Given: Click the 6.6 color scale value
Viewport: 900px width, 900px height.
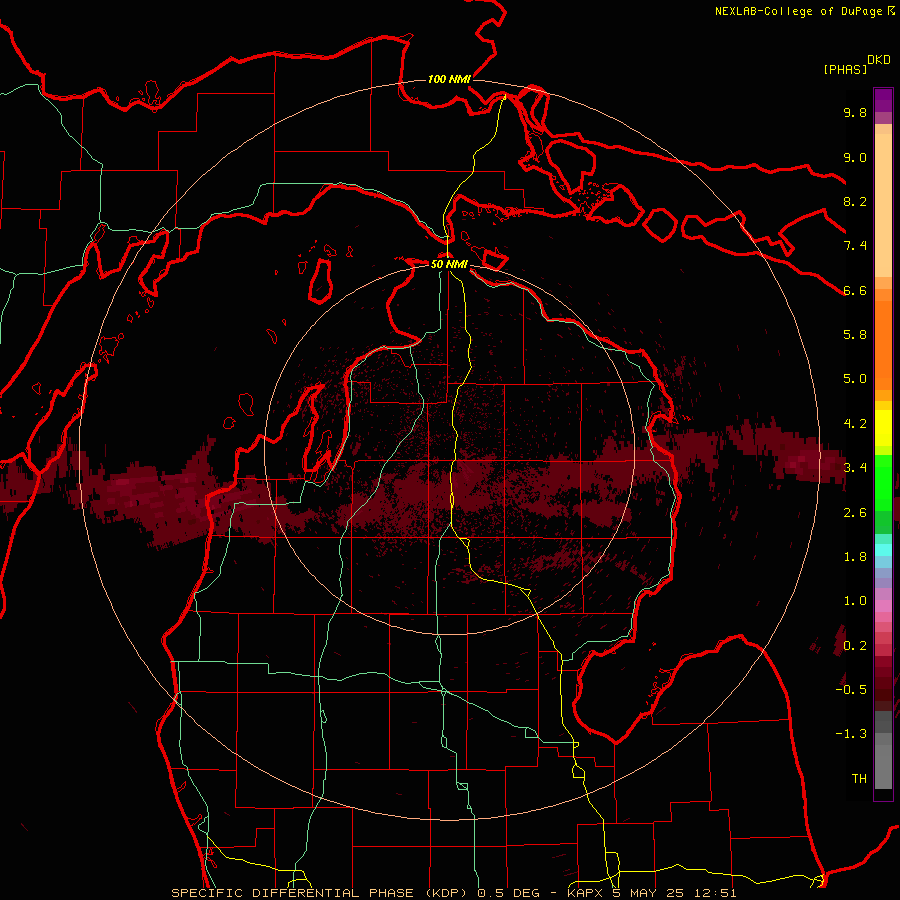Looking at the screenshot, I should pyautogui.click(x=855, y=290).
